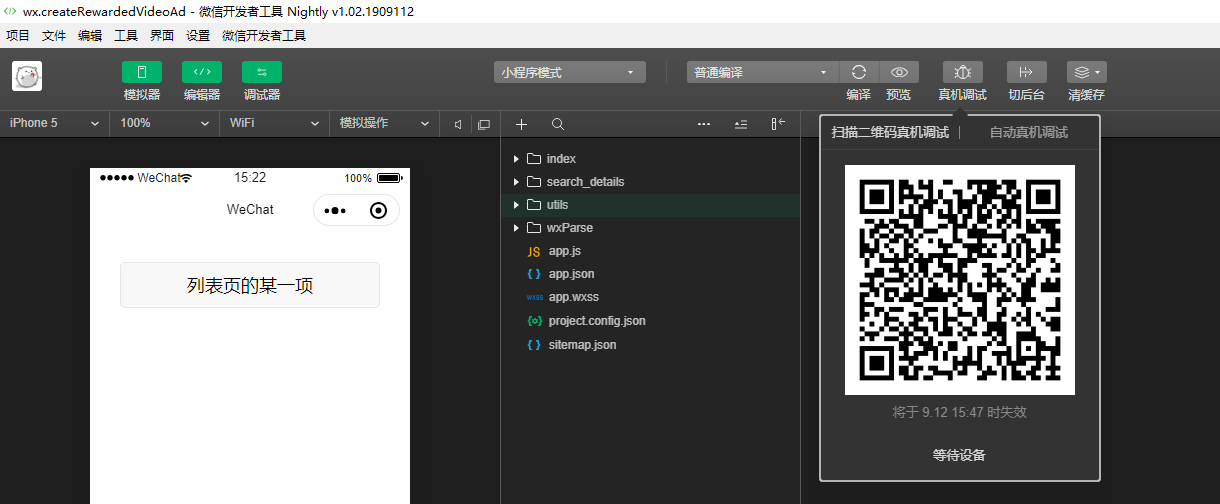
Task: Open the 微信开发者工具 menu
Action: click(264, 35)
